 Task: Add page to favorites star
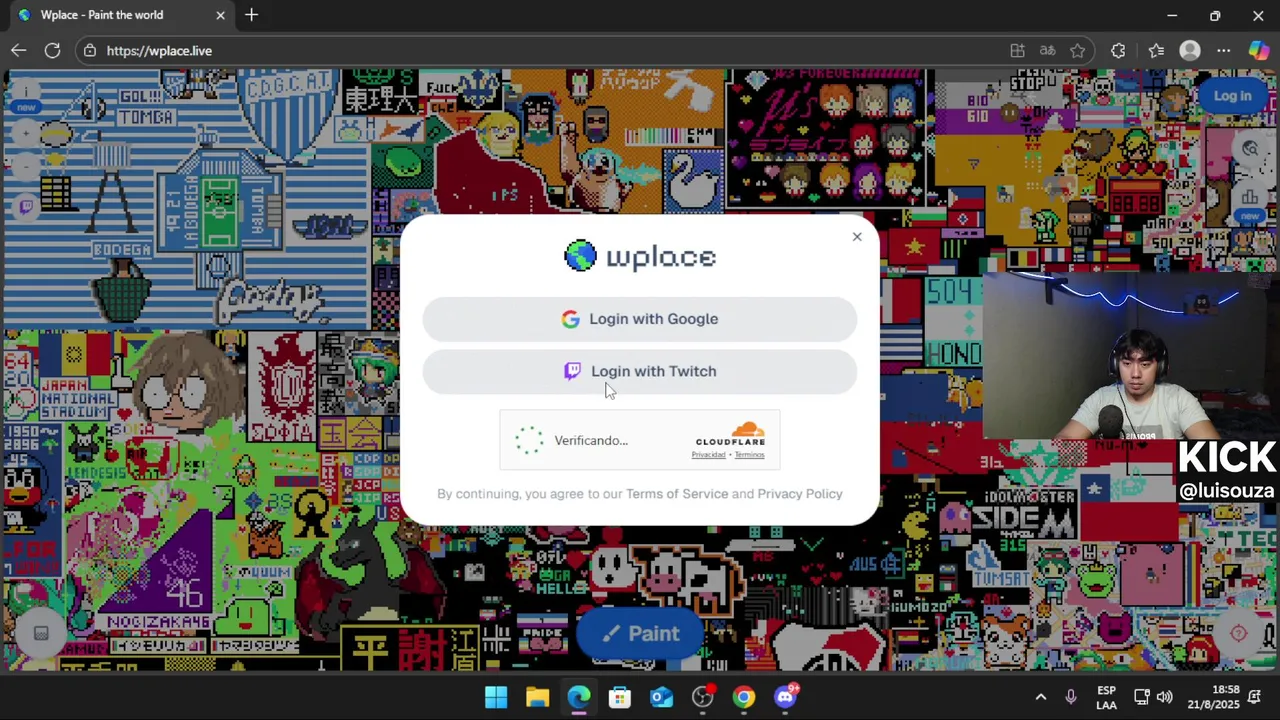(1077, 50)
